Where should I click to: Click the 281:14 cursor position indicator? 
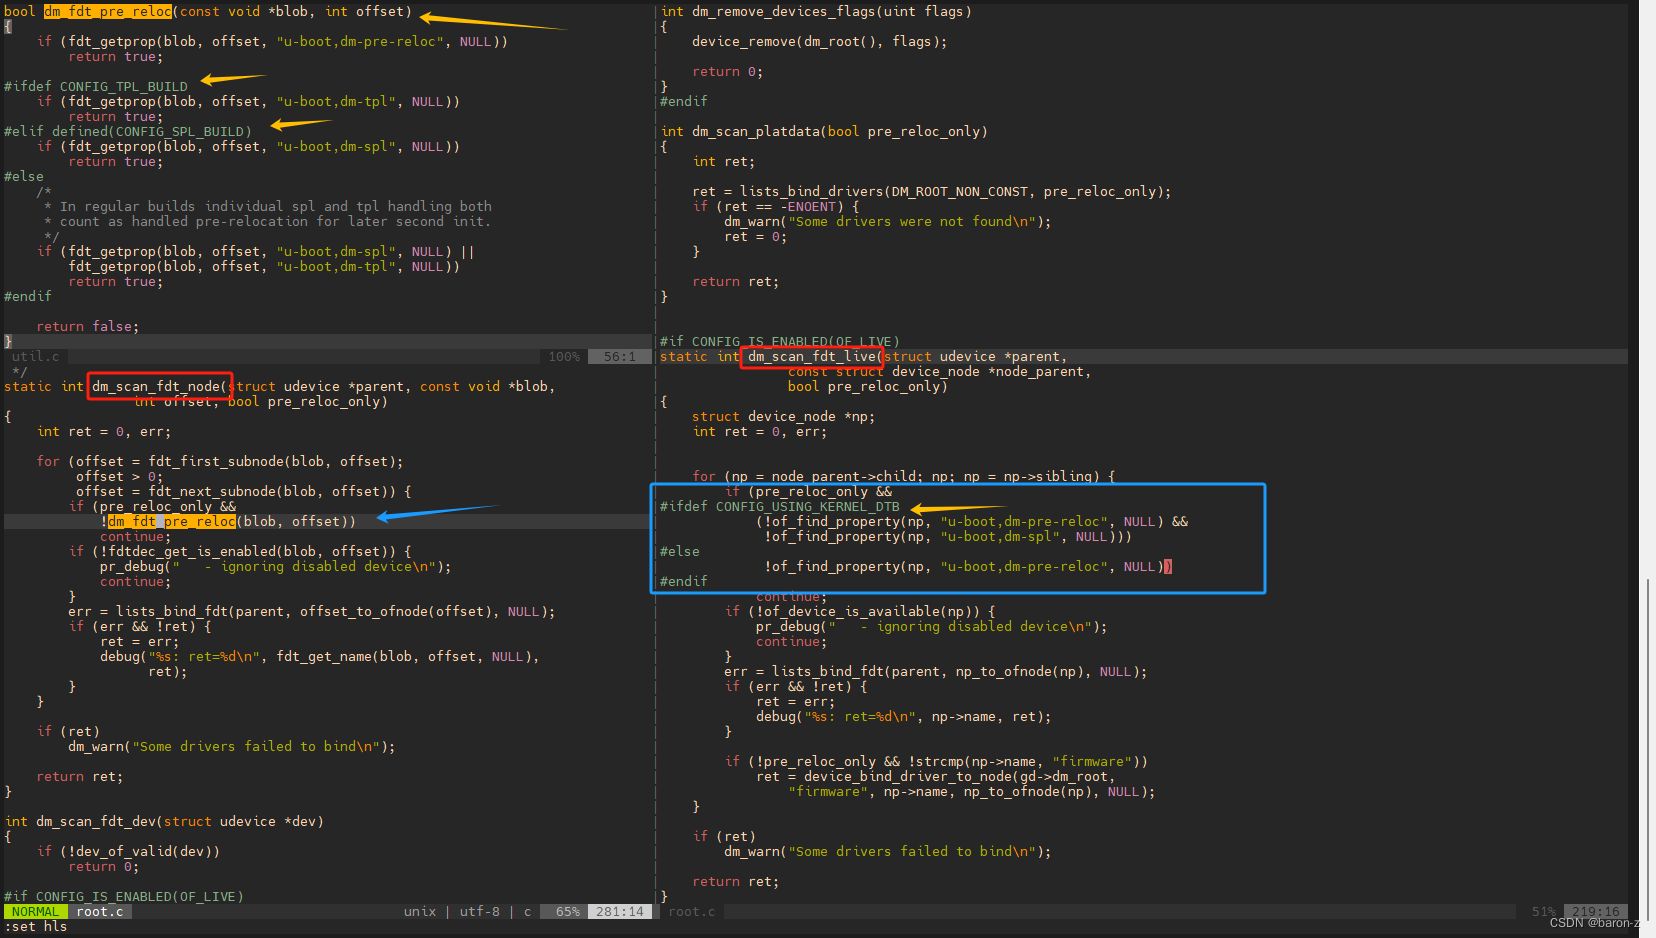(x=620, y=911)
